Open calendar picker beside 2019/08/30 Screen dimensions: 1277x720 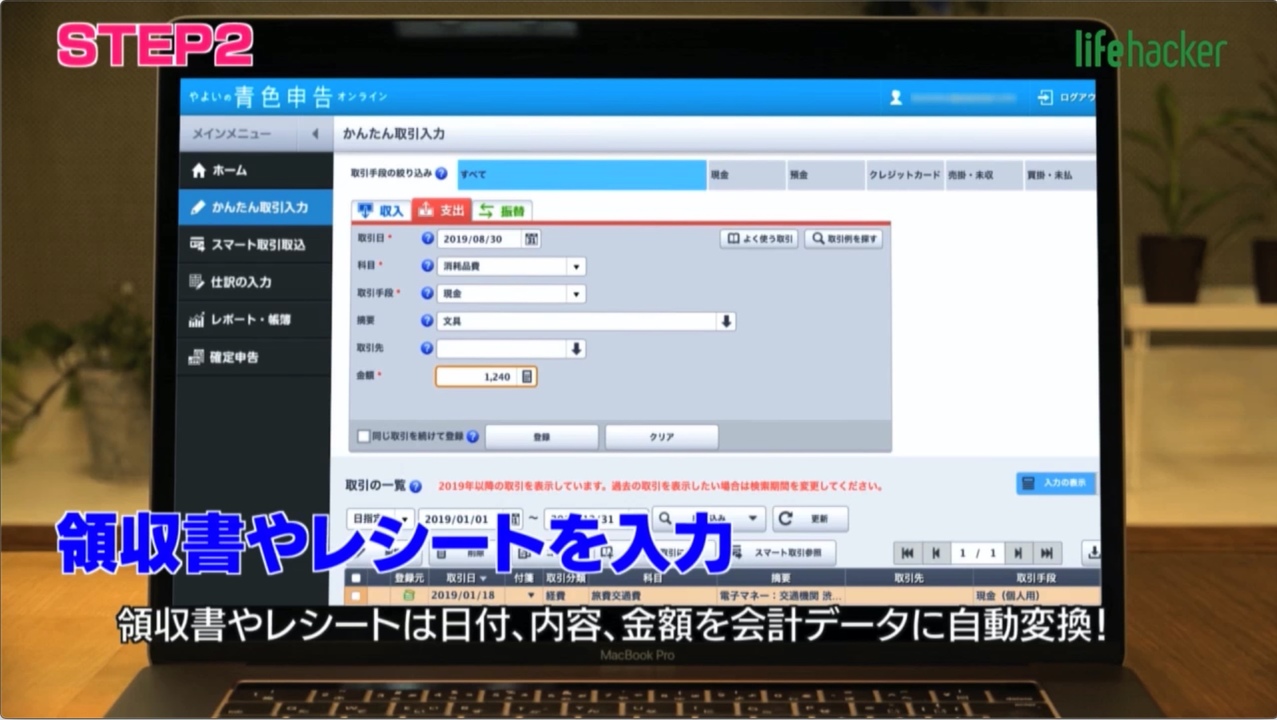coord(531,239)
